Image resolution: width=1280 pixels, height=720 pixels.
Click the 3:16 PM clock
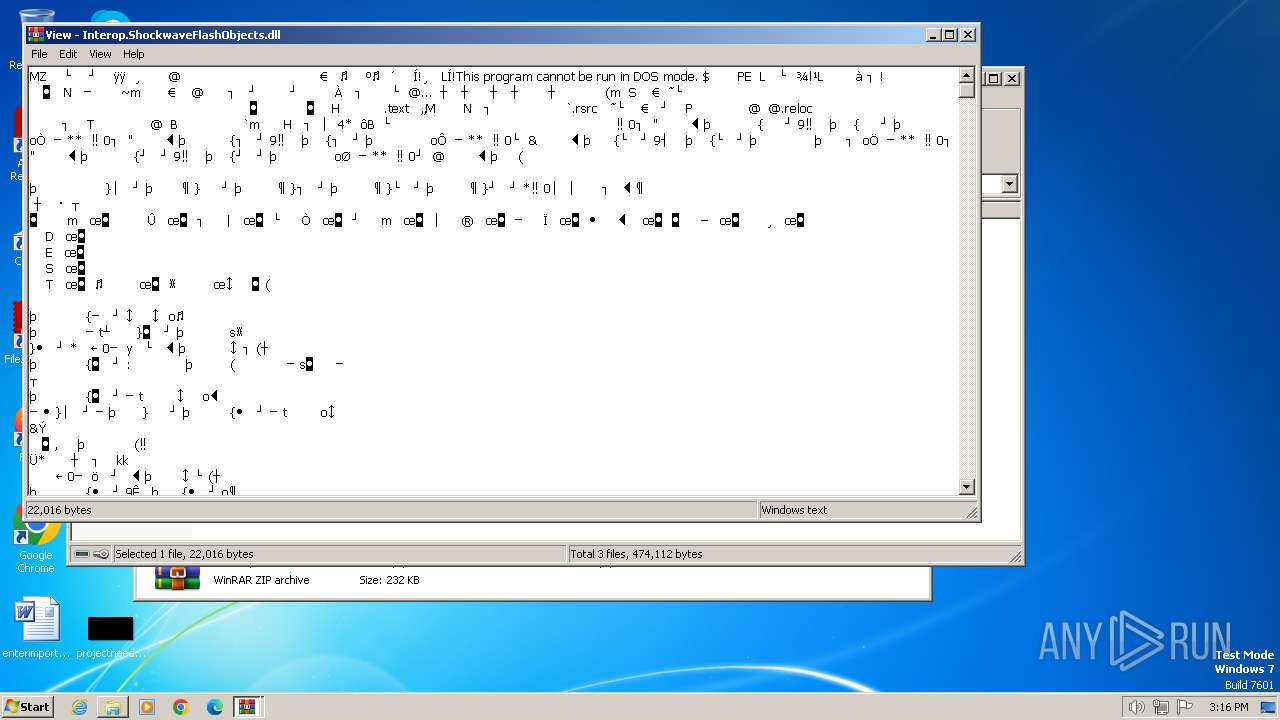[x=1228, y=707]
